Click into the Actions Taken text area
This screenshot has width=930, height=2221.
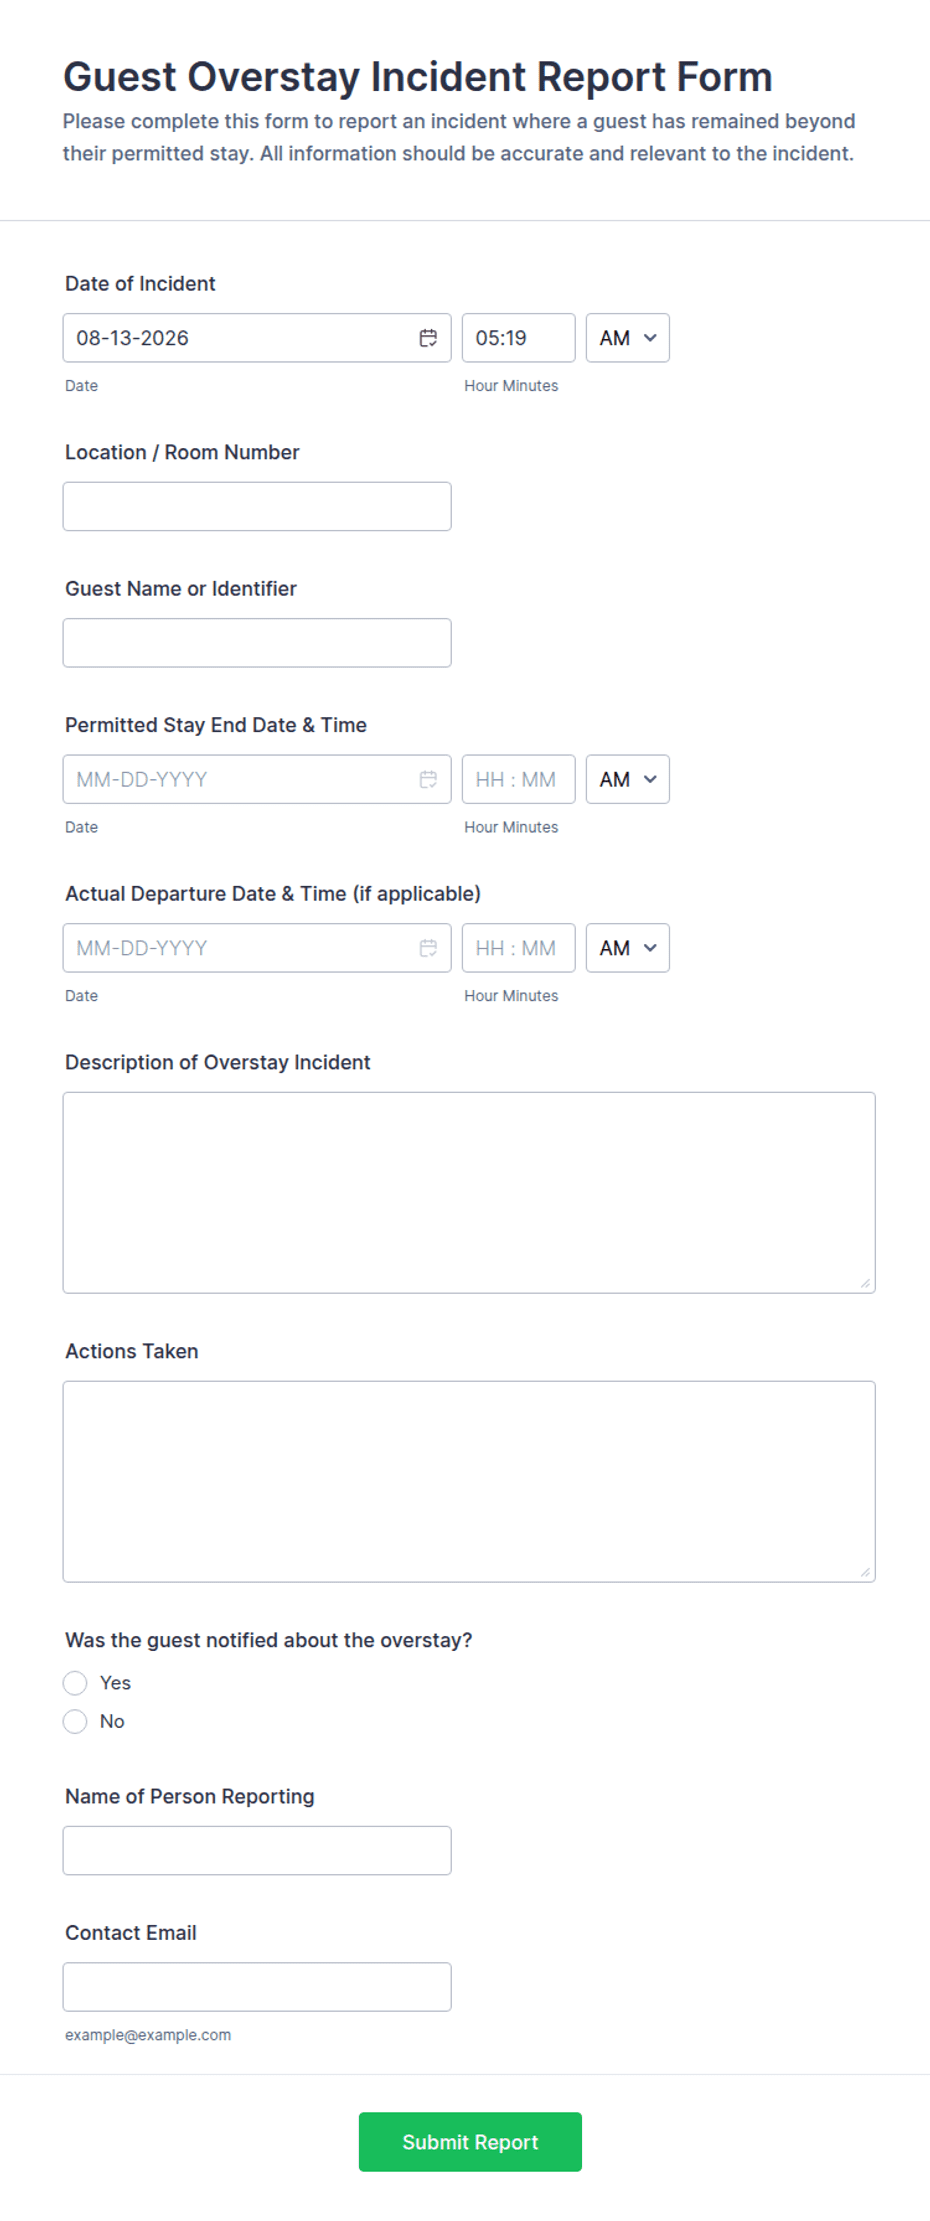click(469, 1482)
